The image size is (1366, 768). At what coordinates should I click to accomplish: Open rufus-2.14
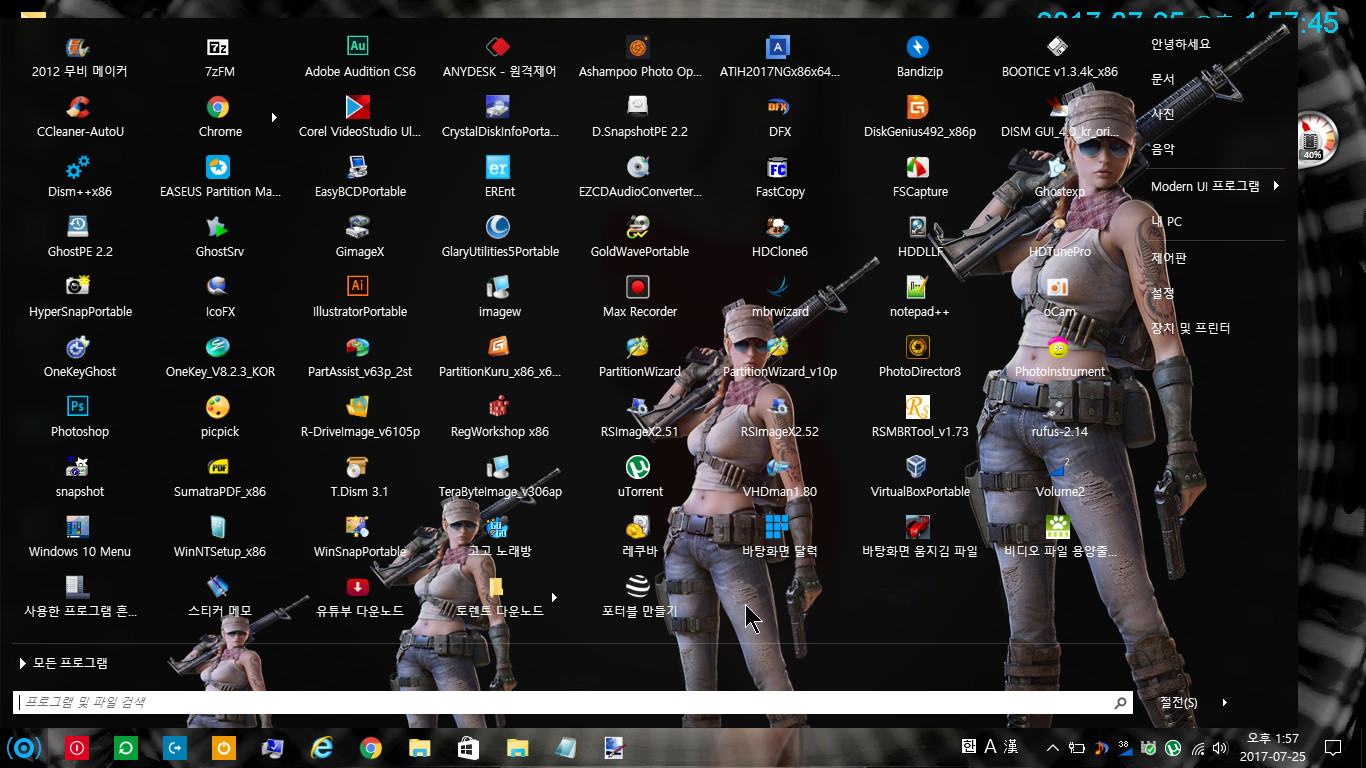pyautogui.click(x=1060, y=418)
